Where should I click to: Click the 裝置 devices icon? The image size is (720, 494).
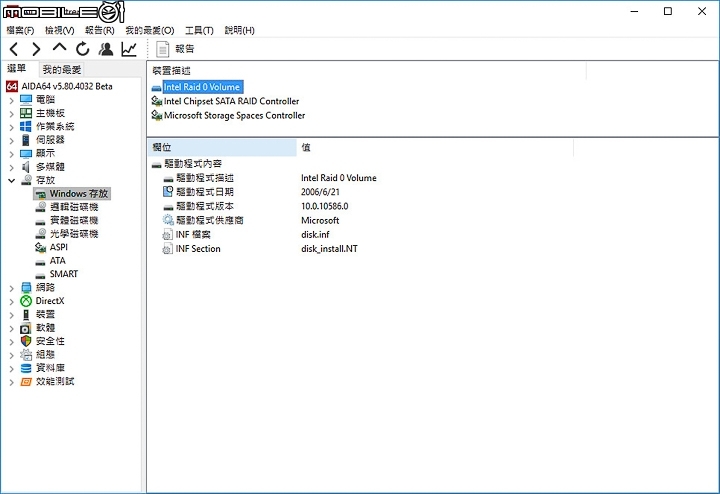pyautogui.click(x=26, y=314)
